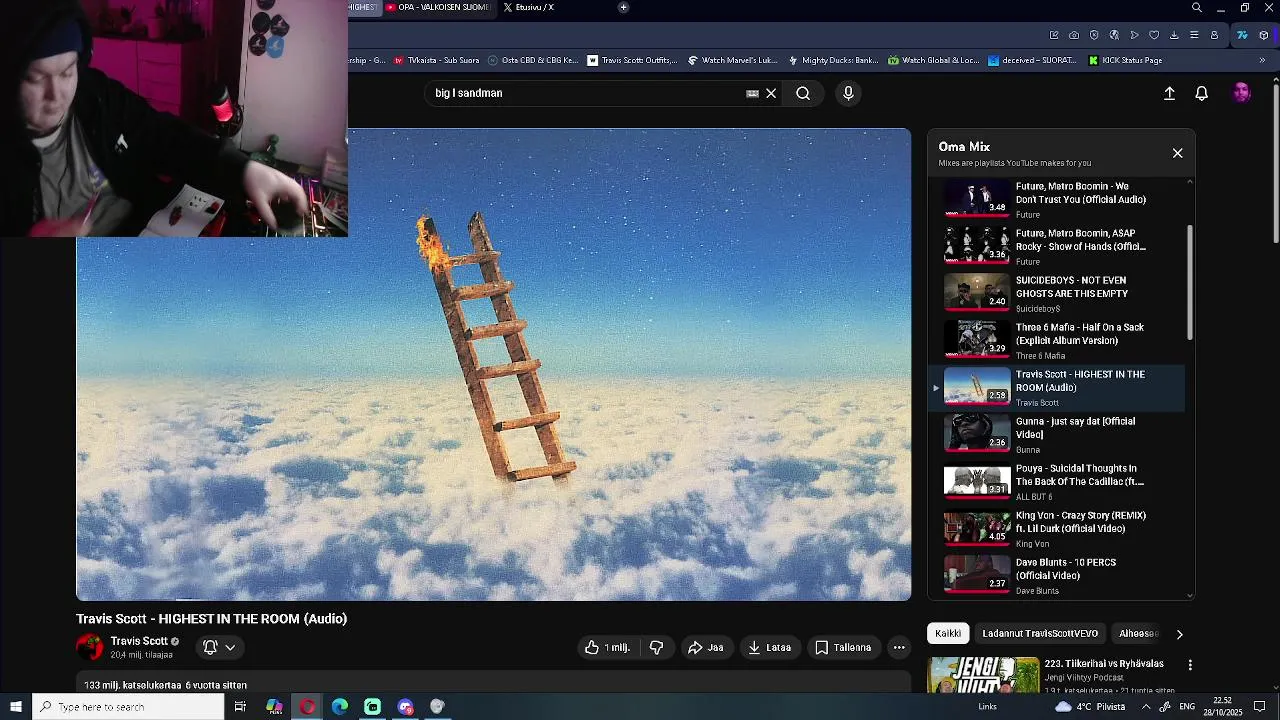This screenshot has width=1280, height=720.
Task: Click the Oma Mix playlist scrollbar
Action: pyautogui.click(x=1190, y=282)
